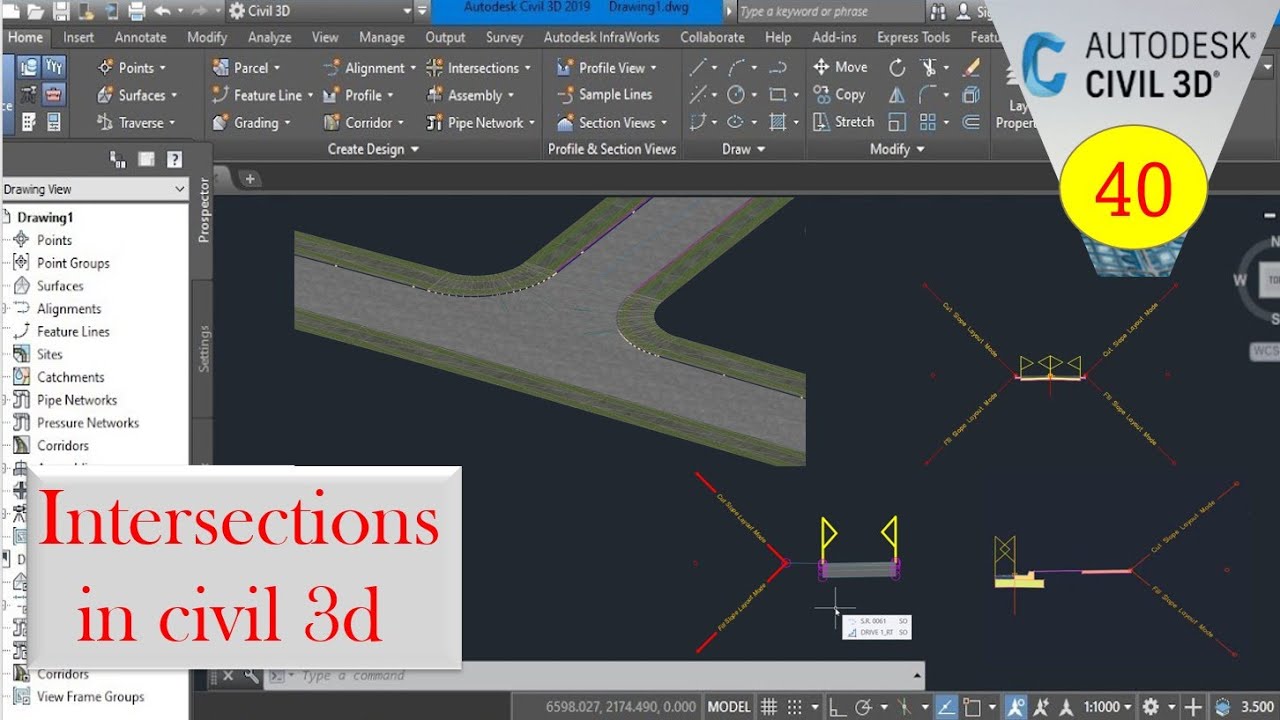
Task: Click the Trim scissors icon
Action: (x=929, y=67)
